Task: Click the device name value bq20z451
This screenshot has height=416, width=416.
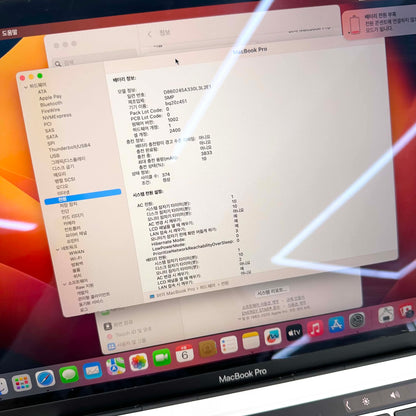Action: click(x=176, y=102)
